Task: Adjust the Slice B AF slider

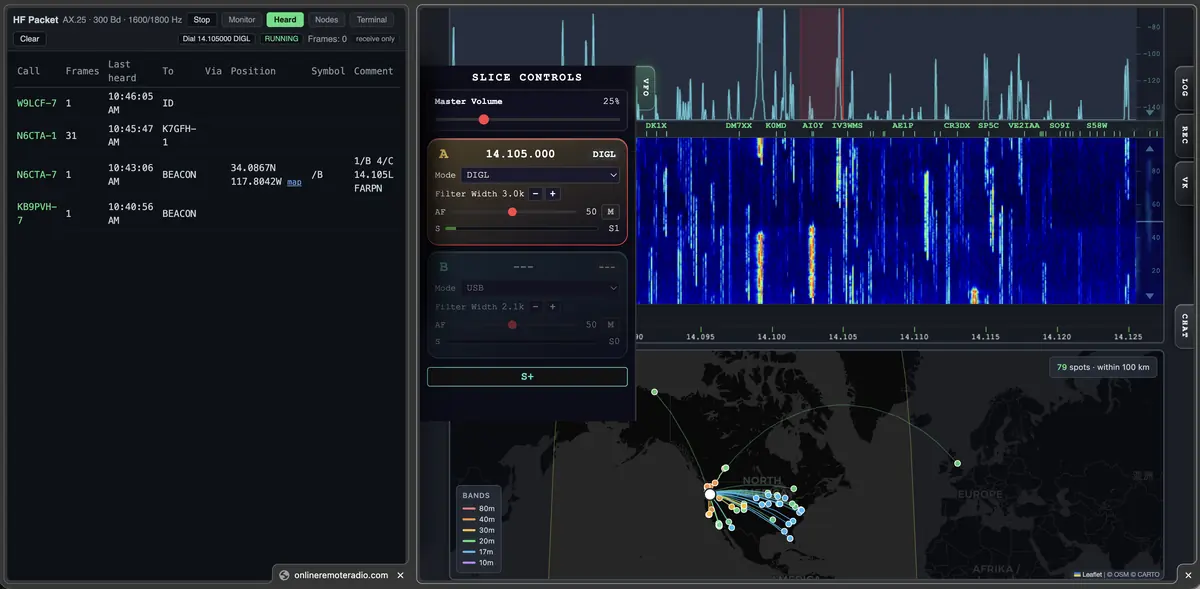Action: 515,325
